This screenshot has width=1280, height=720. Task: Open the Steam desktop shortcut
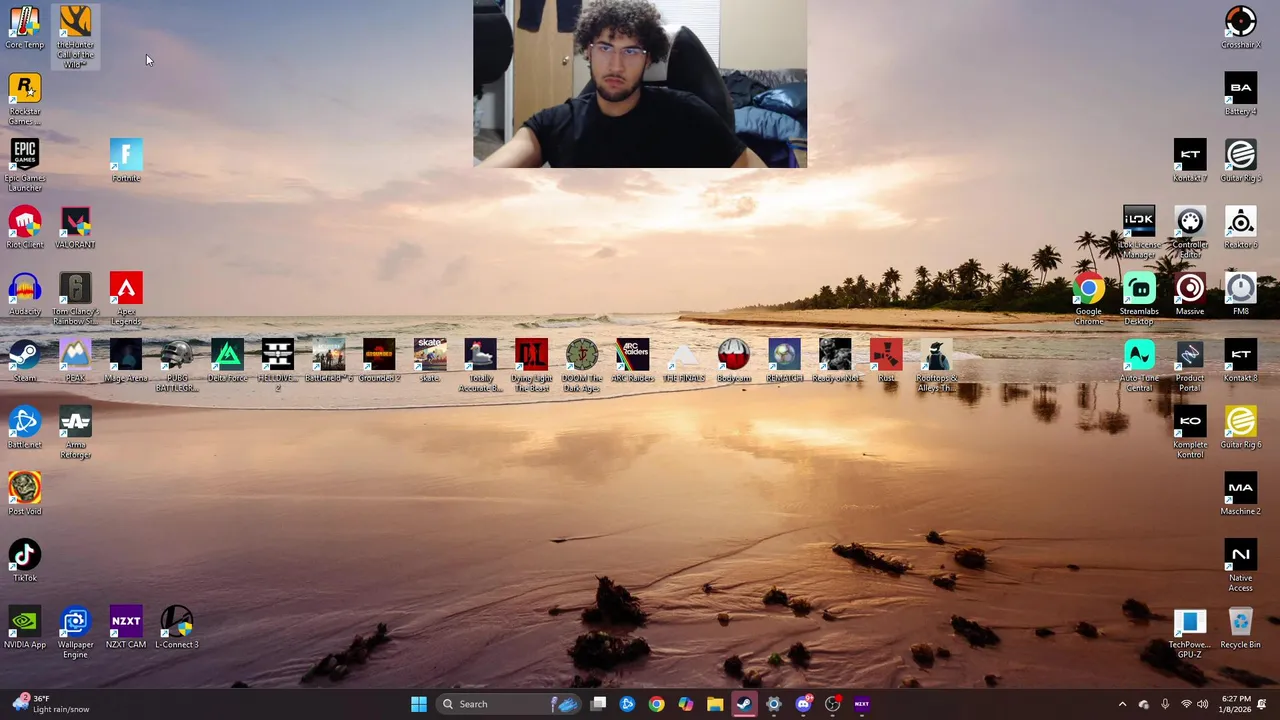(25, 361)
